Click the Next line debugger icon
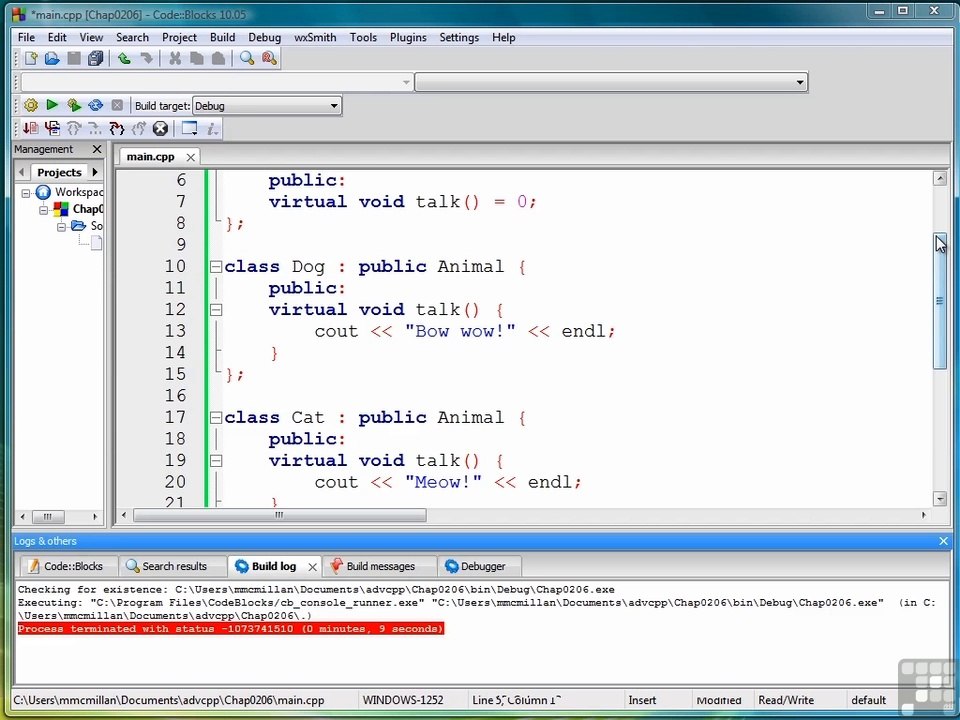Image resolution: width=960 pixels, height=720 pixels. pyautogui.click(x=74, y=129)
